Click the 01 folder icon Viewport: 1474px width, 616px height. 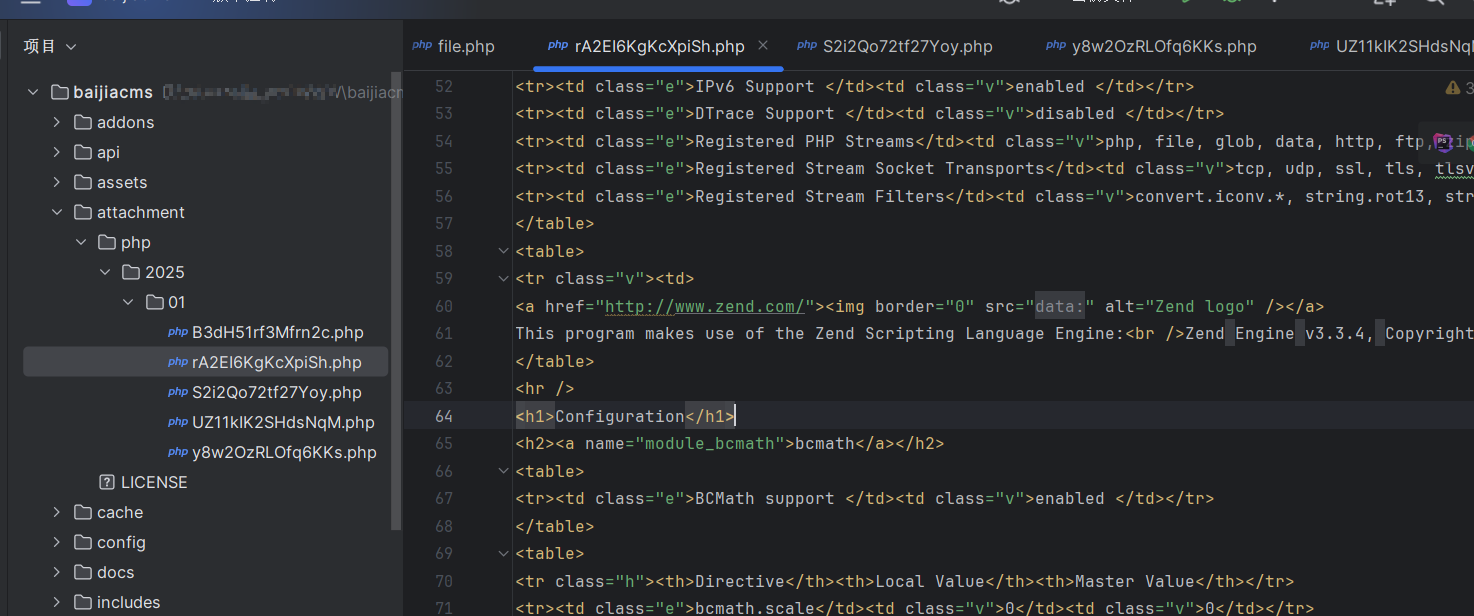[x=154, y=302]
